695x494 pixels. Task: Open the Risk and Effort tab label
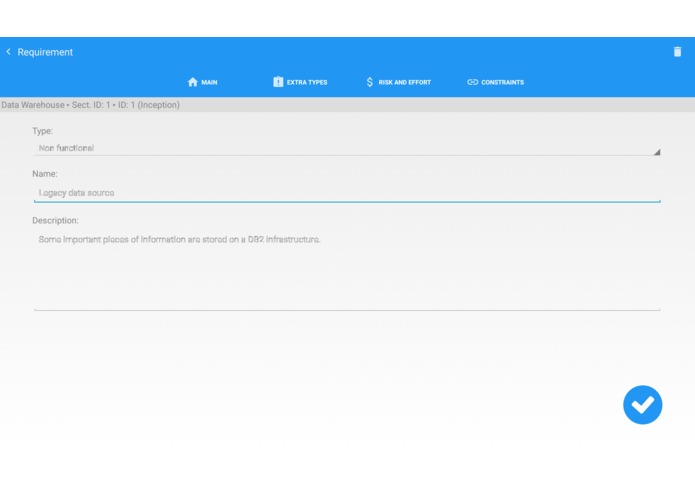404,82
